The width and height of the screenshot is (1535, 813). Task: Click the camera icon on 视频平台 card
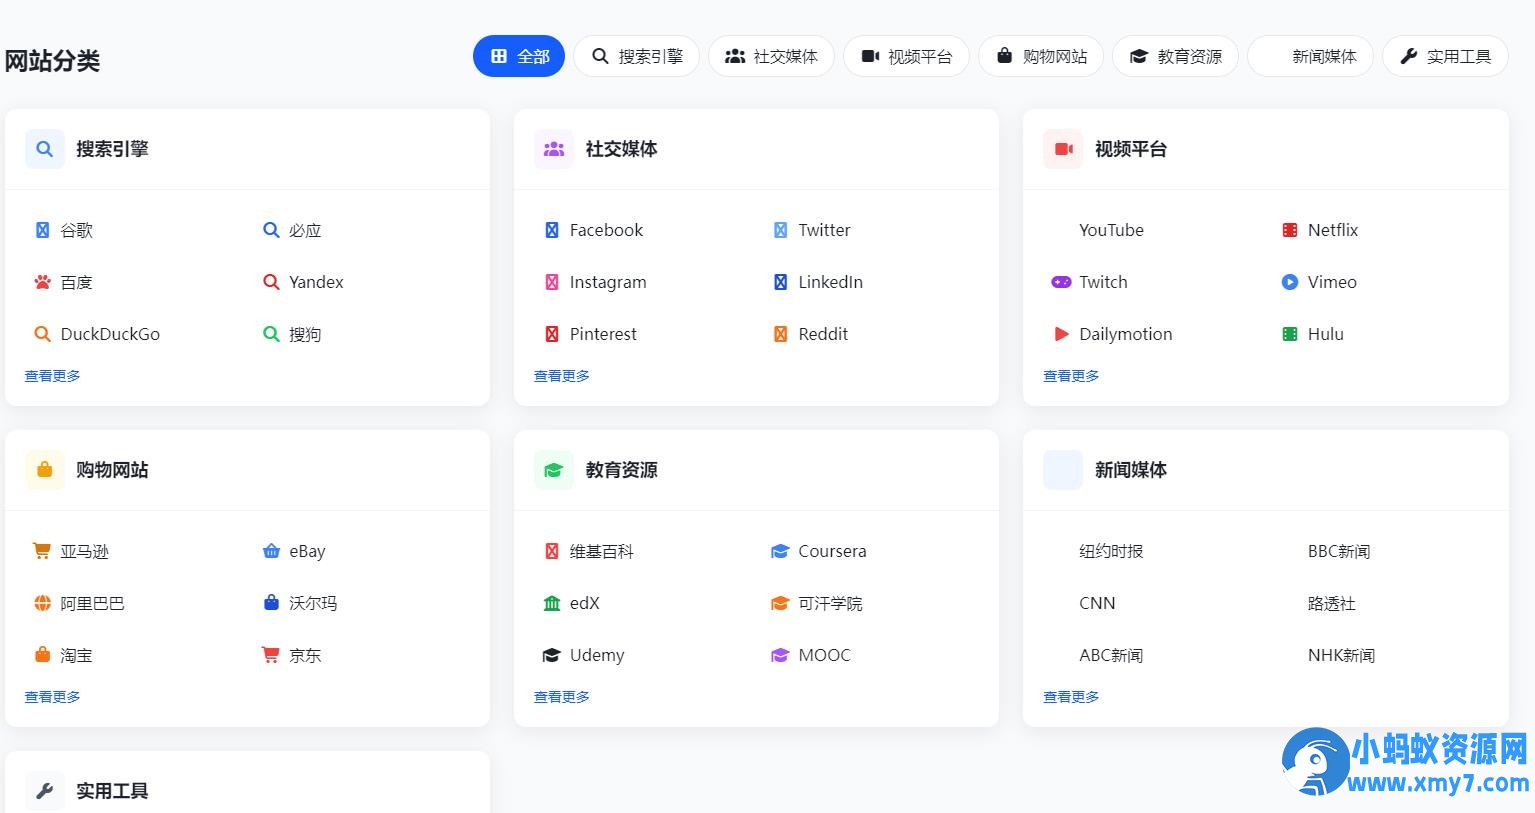click(x=1062, y=148)
